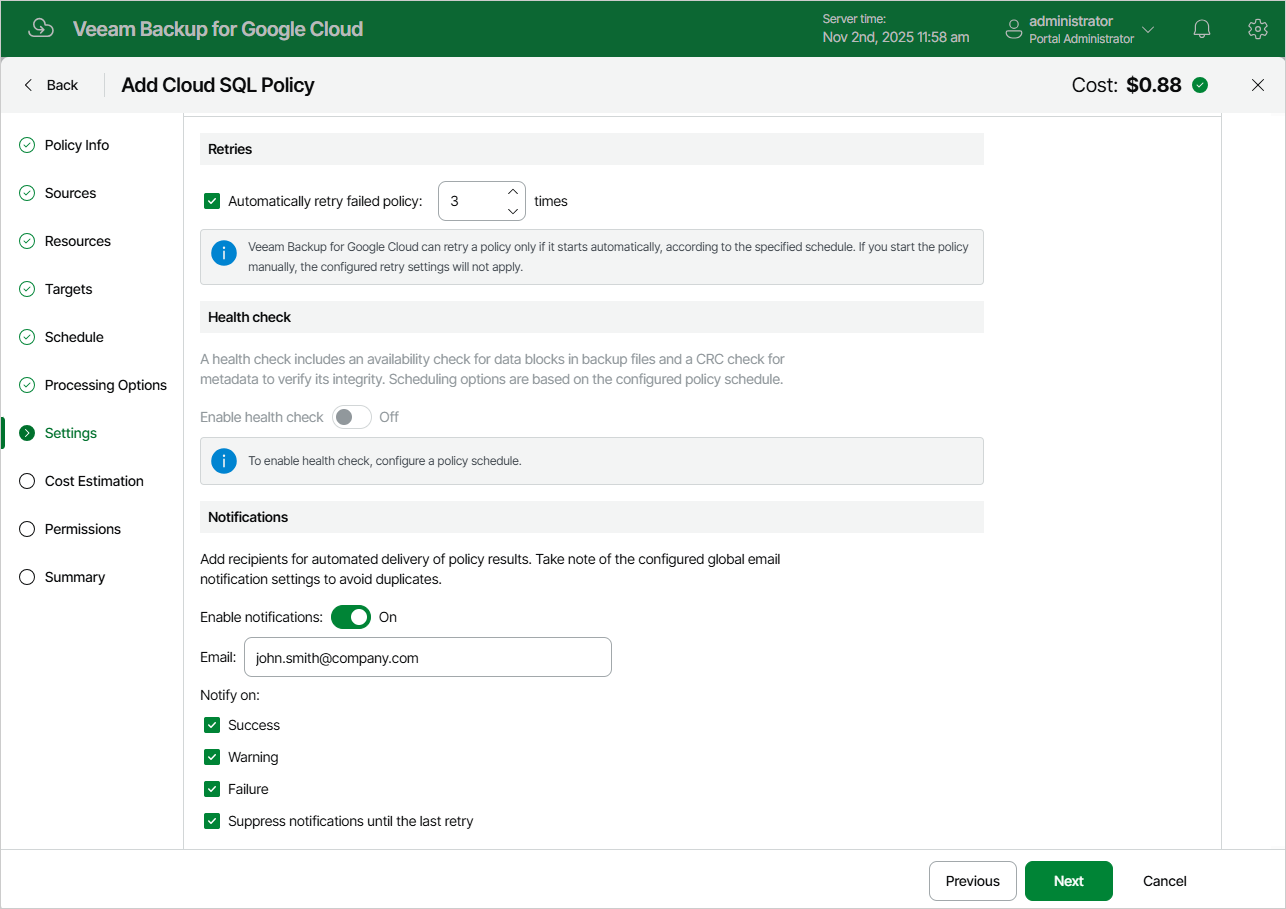1286x909 pixels.
Task: Turn off Enable notifications switch
Action: (351, 617)
